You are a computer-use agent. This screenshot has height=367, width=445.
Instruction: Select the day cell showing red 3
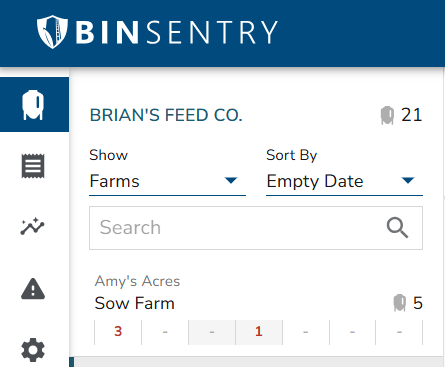pyautogui.click(x=118, y=332)
